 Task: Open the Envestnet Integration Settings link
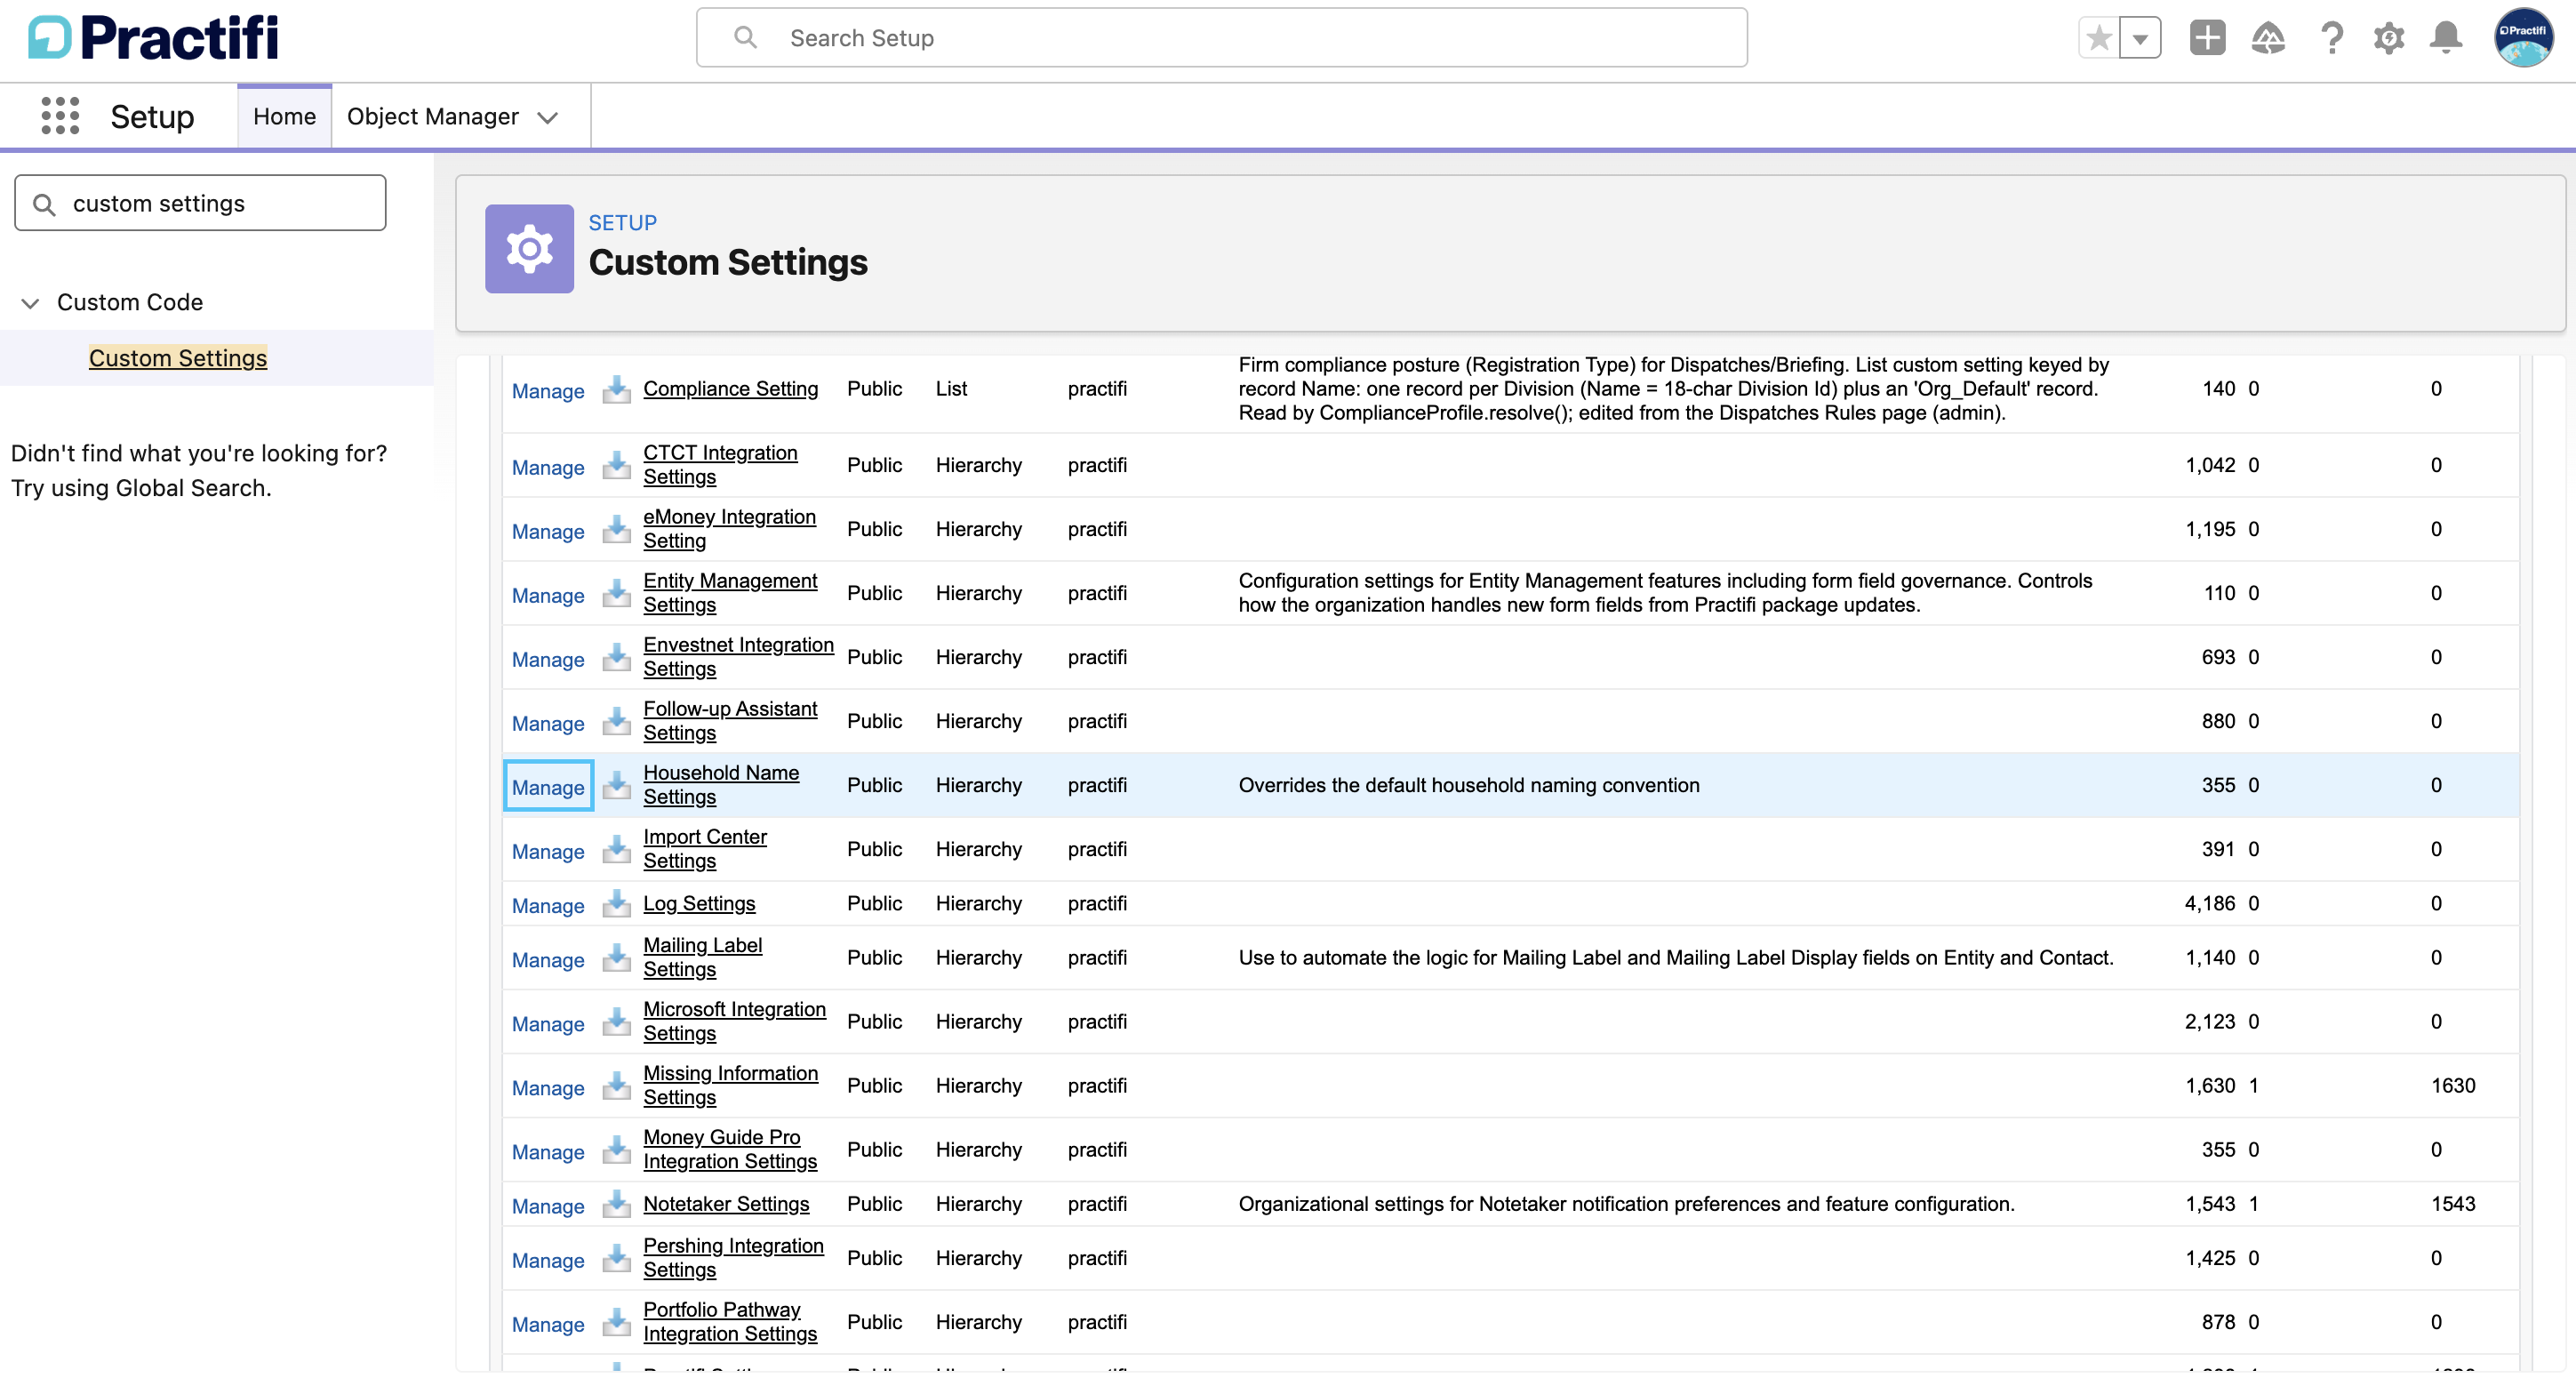pyautogui.click(x=738, y=656)
